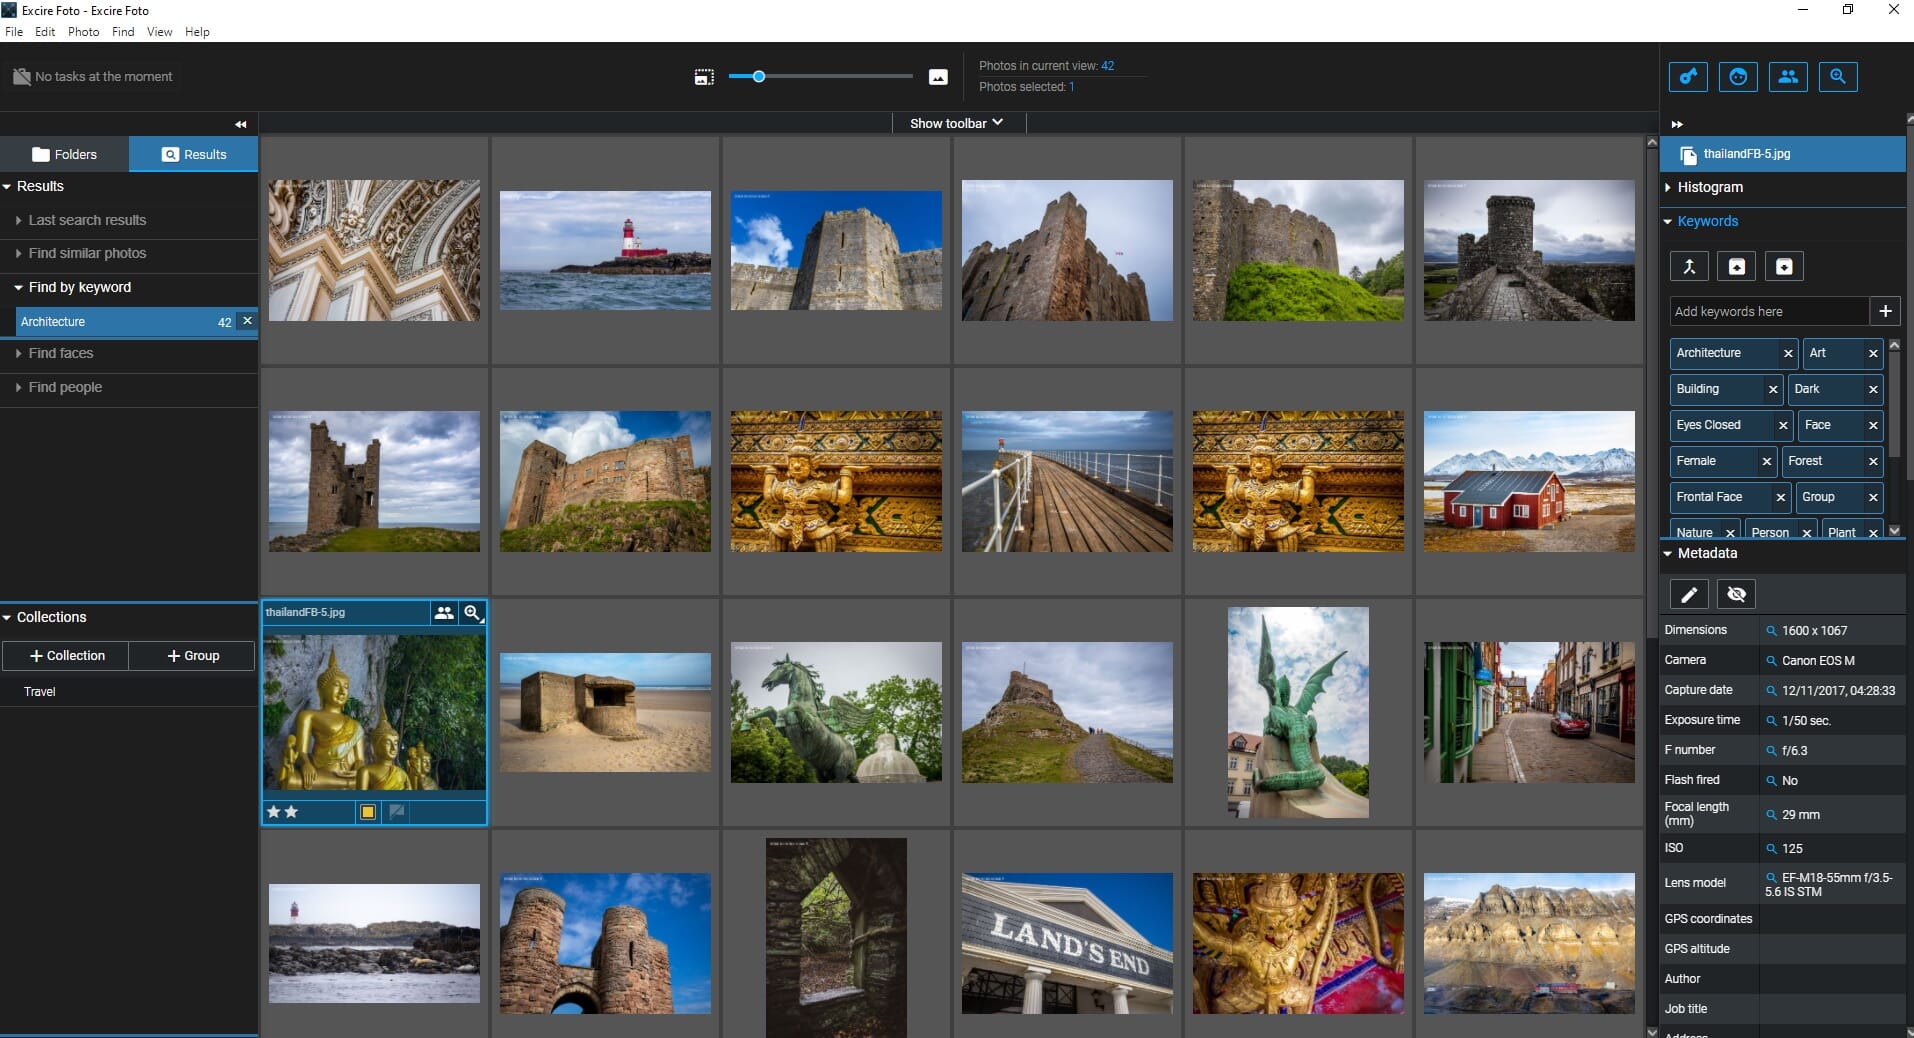Collapse the Collections section
The height and width of the screenshot is (1038, 1914).
click(x=7, y=617)
